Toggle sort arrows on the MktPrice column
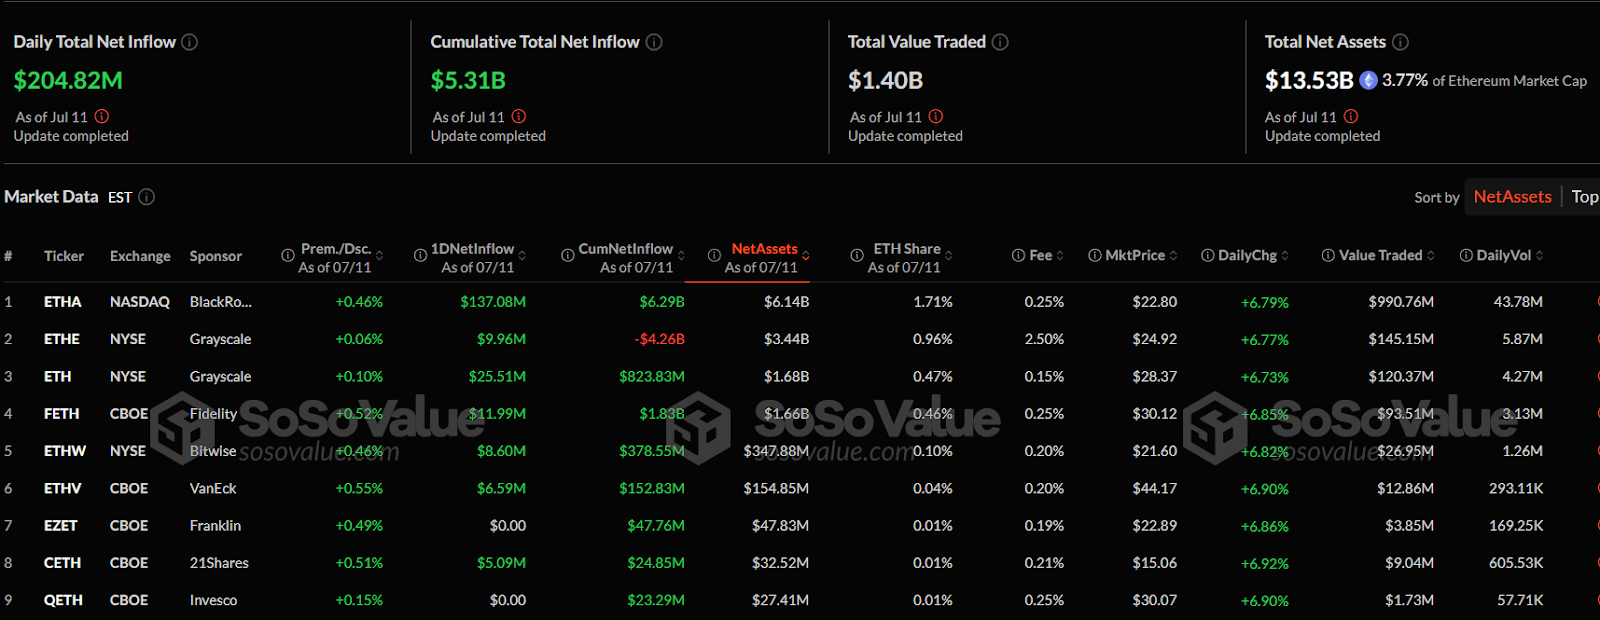1600x620 pixels. (x=1173, y=255)
